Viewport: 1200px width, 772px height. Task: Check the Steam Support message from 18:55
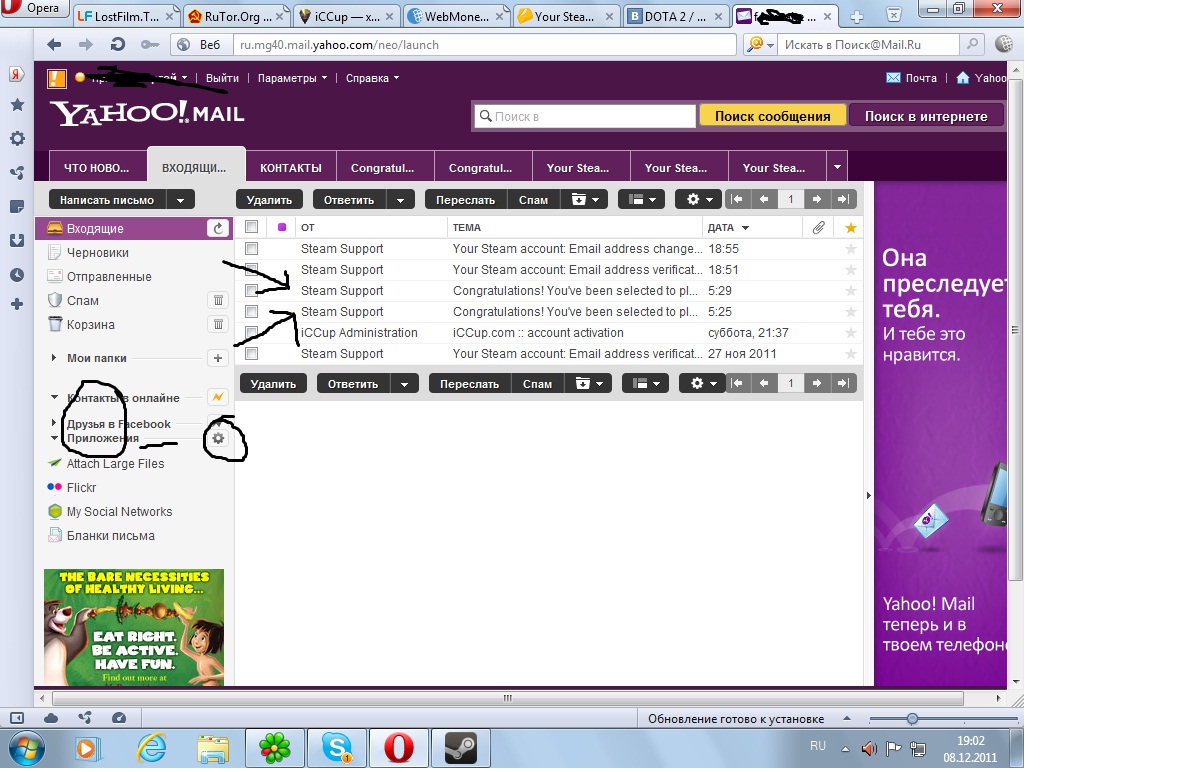coord(252,248)
